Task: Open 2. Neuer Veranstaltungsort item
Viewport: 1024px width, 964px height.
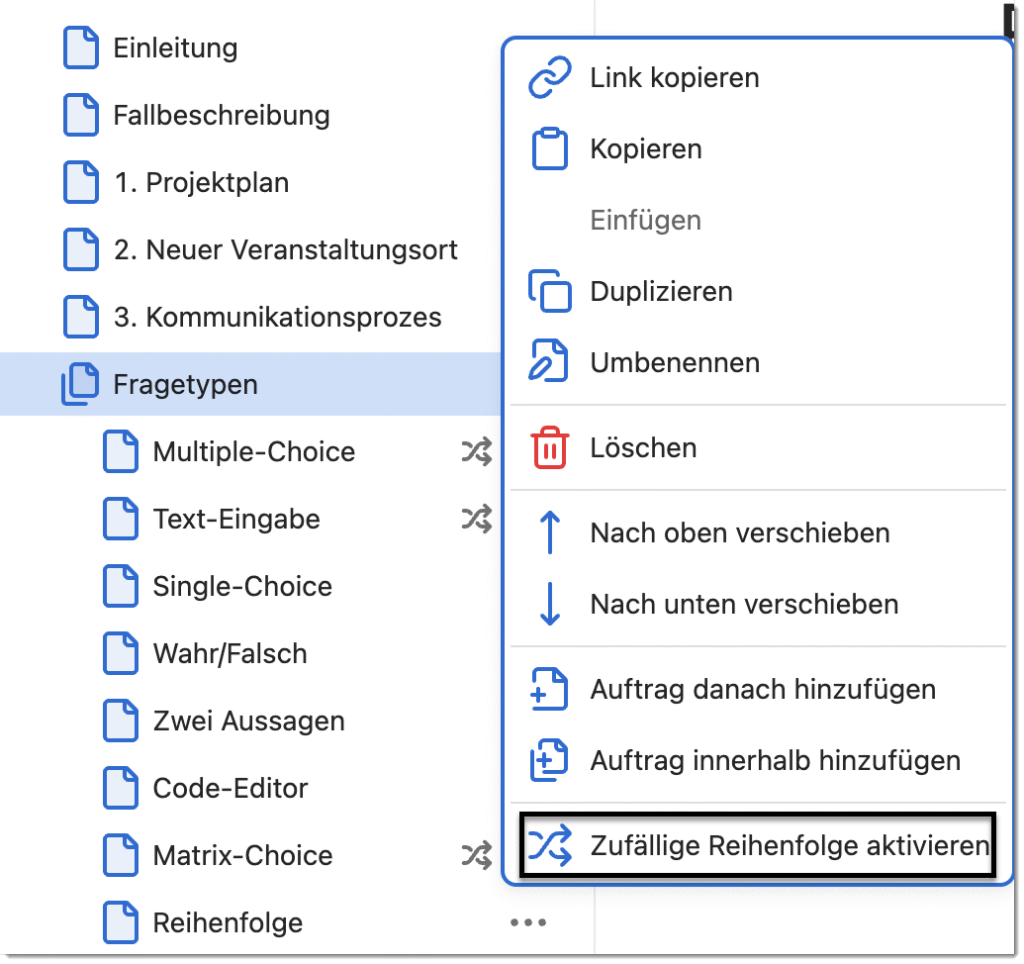Action: [x=285, y=250]
